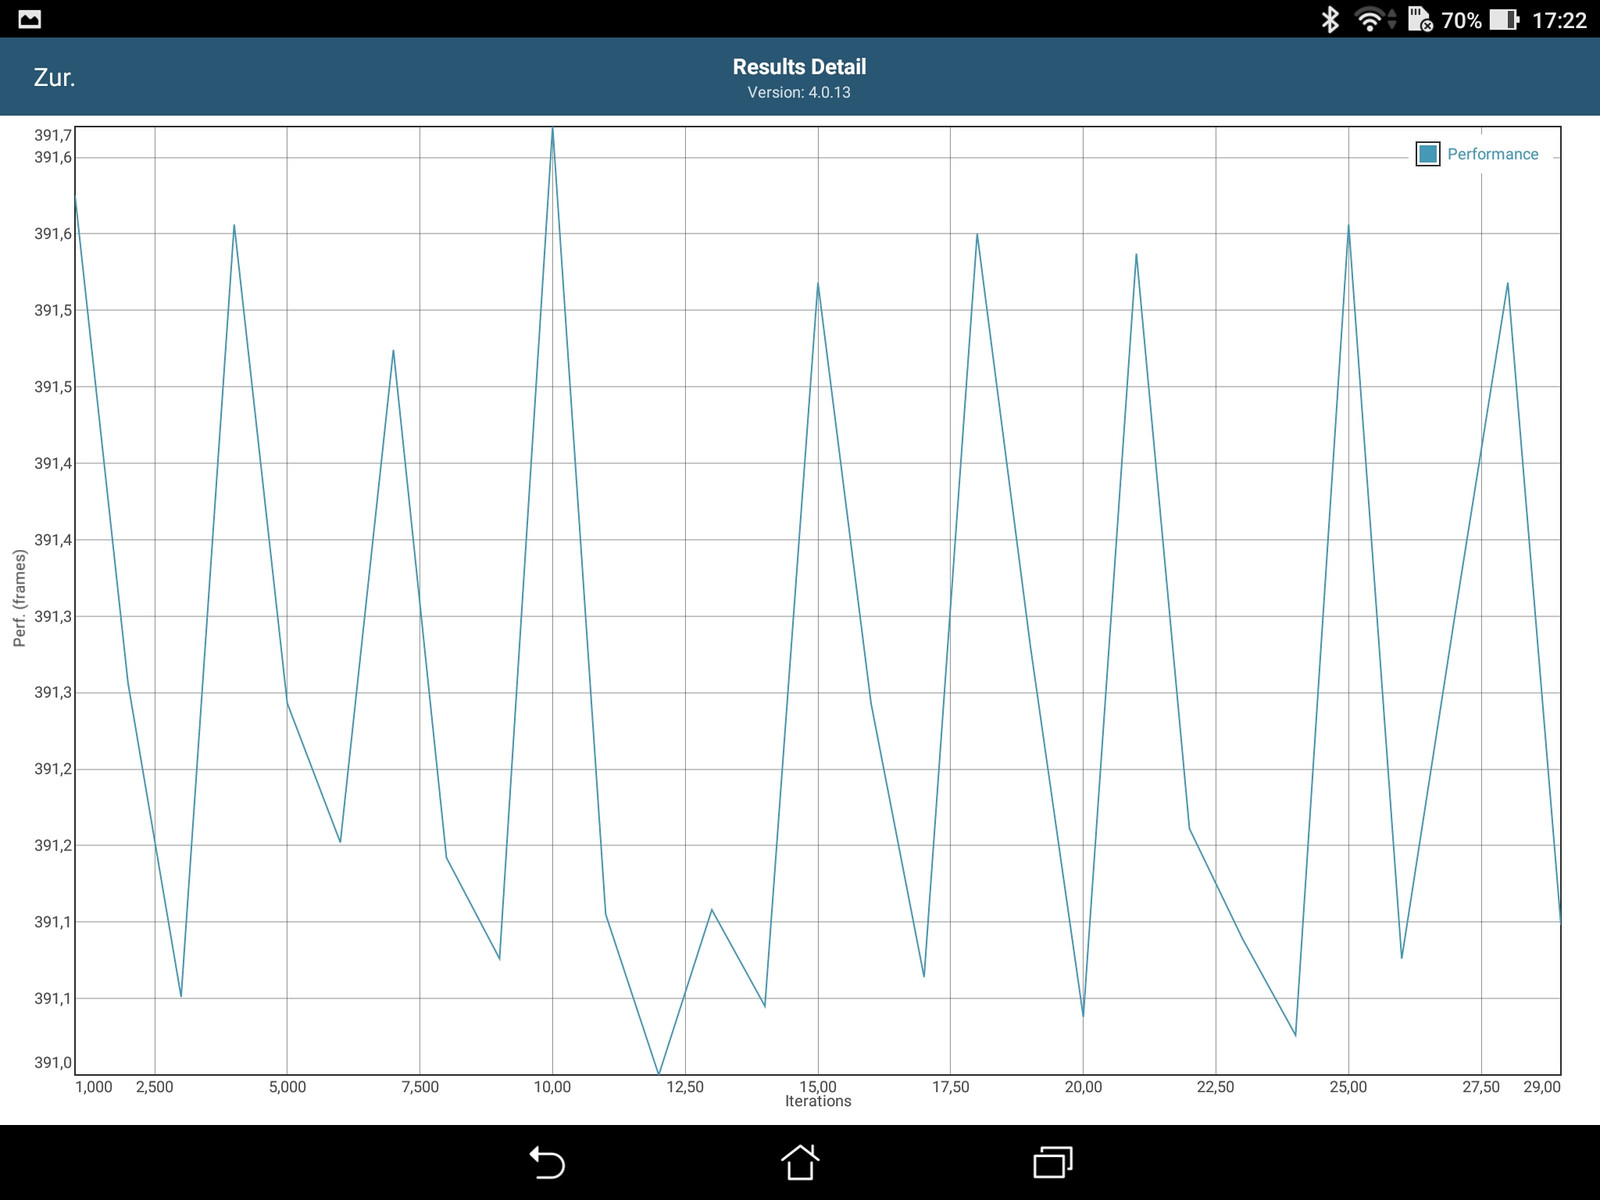Tap the screenshot notification icon
Image resolution: width=1600 pixels, height=1200 pixels.
[30, 19]
